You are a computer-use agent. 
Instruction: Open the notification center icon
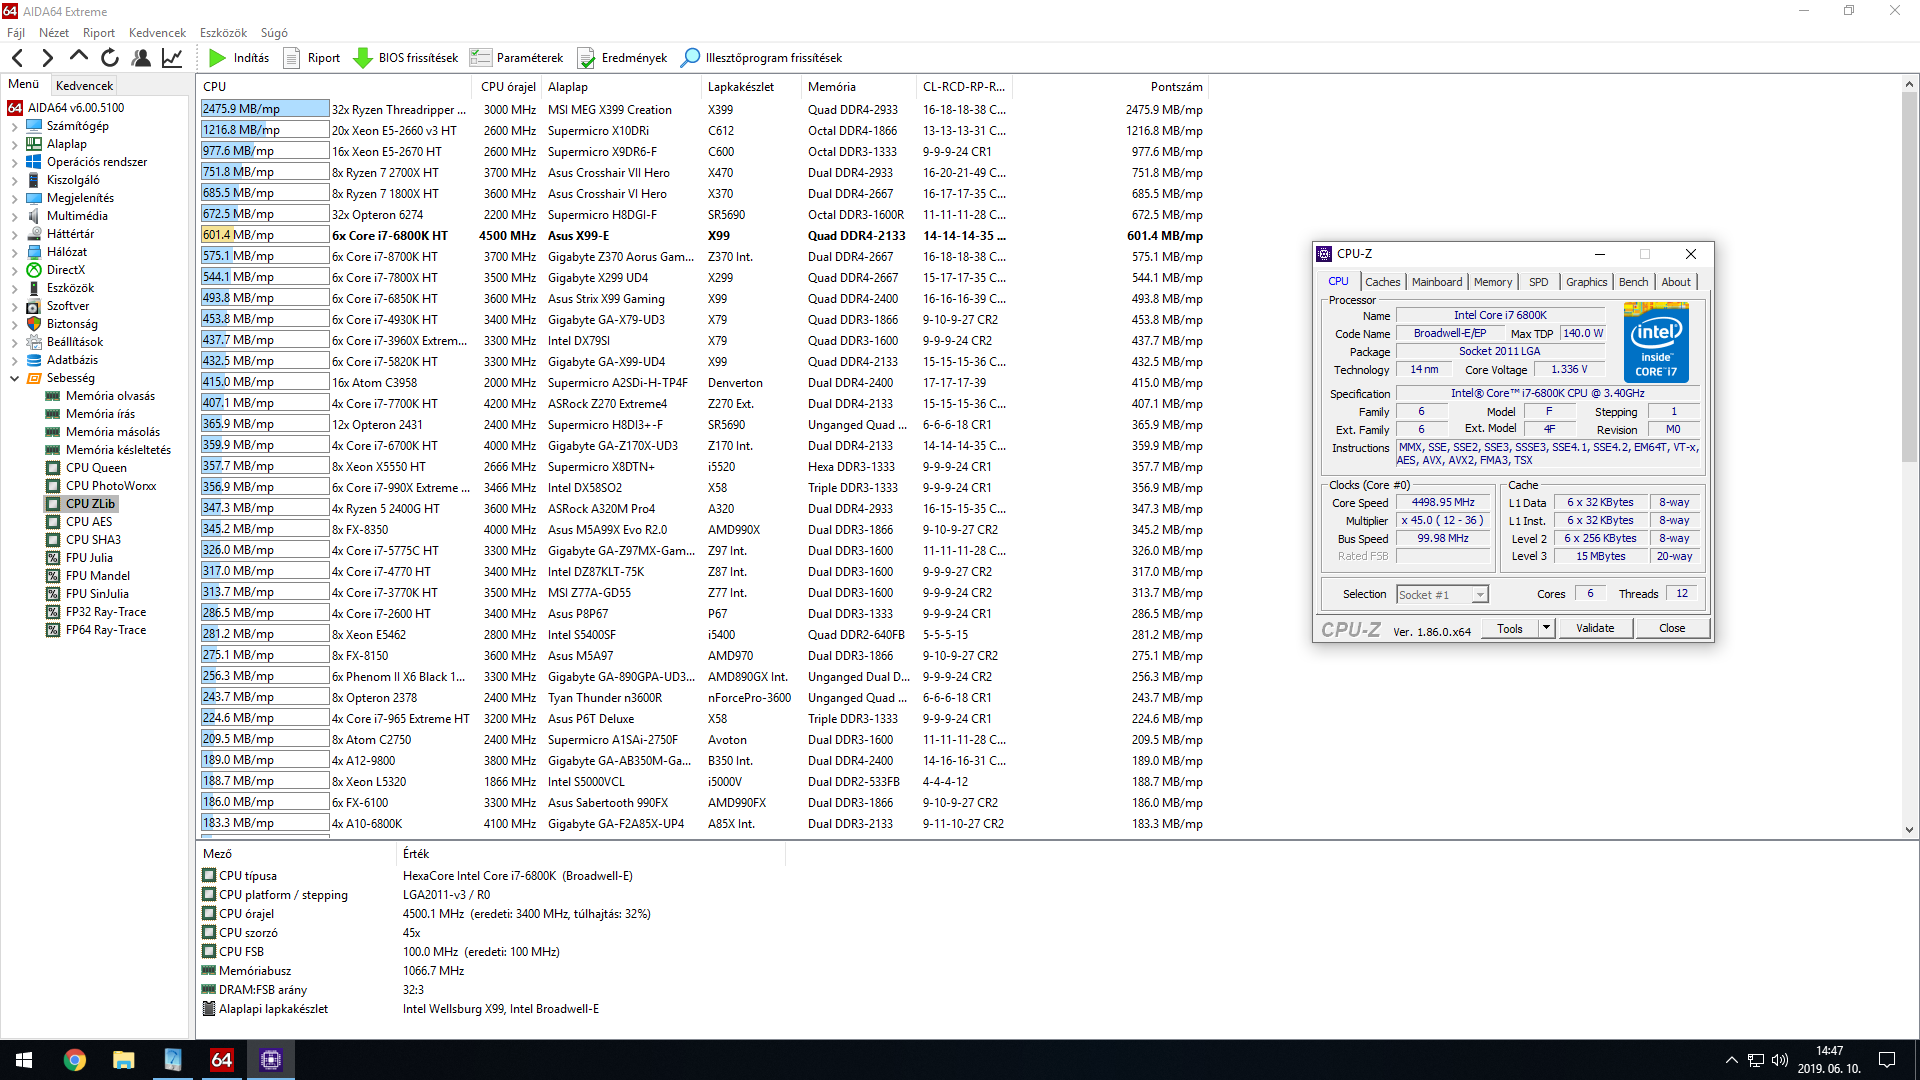tap(1887, 1060)
